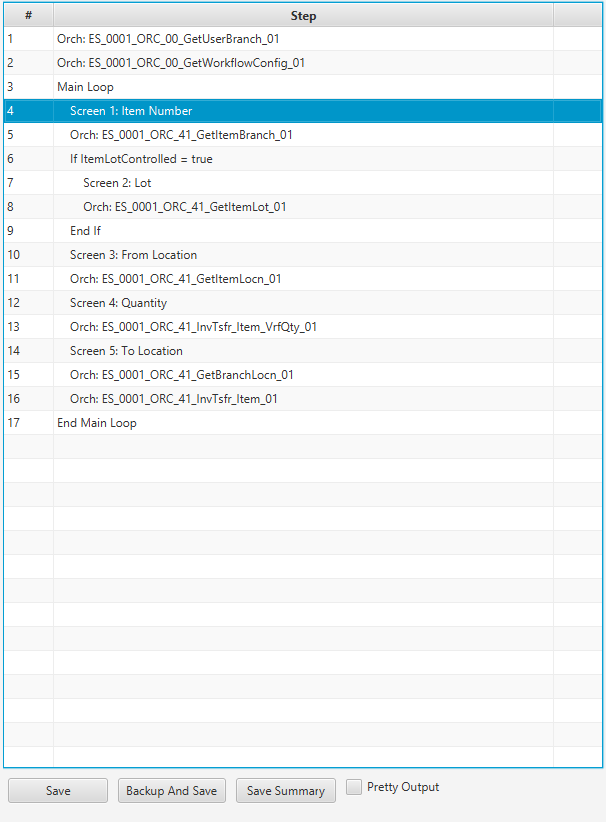Select the End If step row

point(303,231)
